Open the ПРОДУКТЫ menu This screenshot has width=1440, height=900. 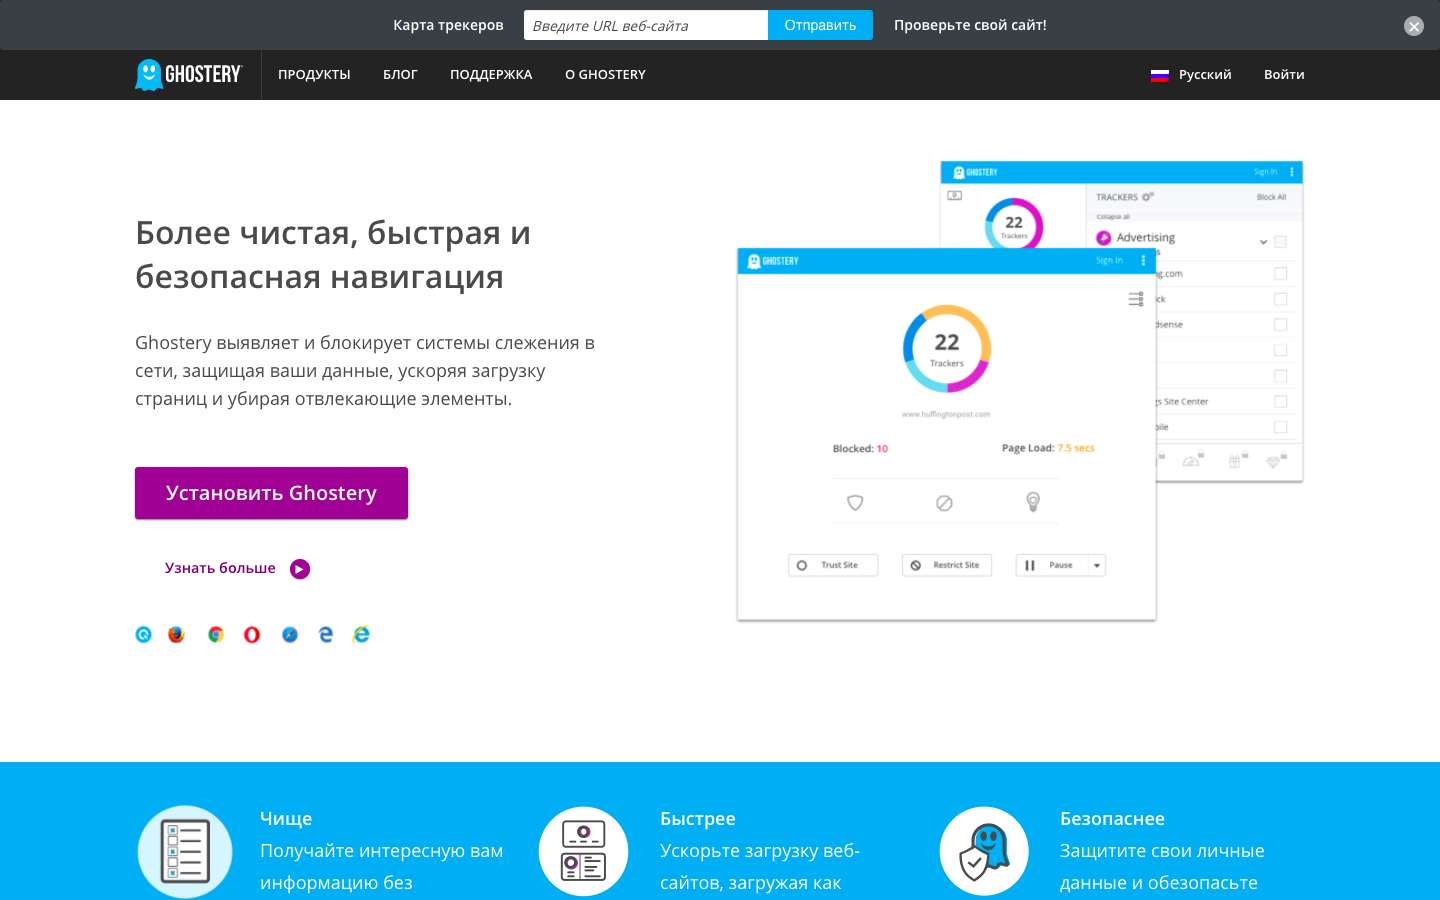tap(314, 74)
